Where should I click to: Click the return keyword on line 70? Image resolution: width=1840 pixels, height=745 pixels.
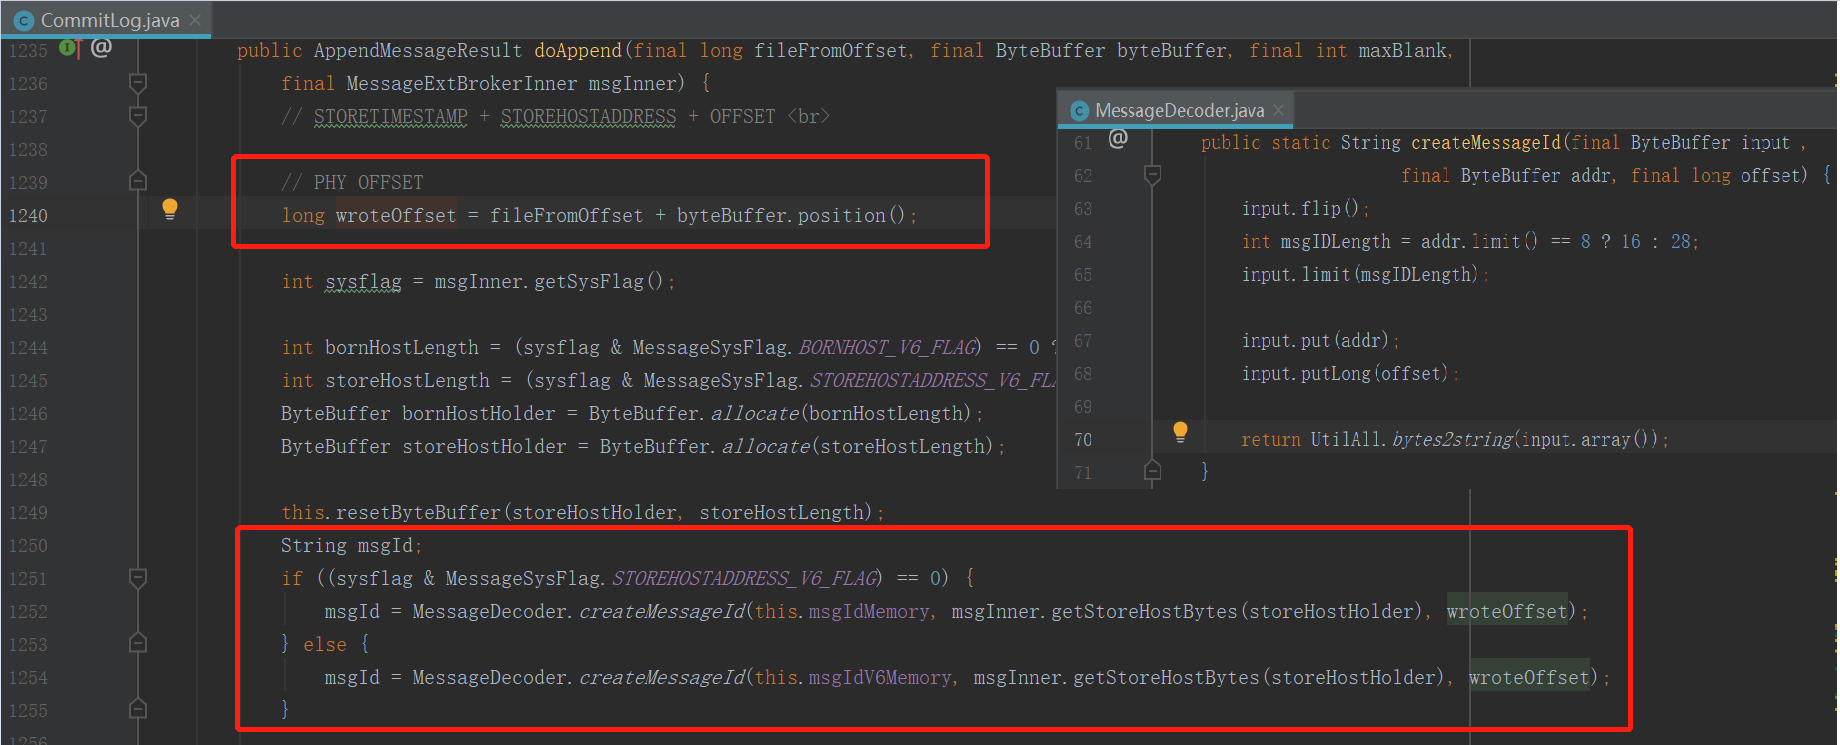point(1271,440)
